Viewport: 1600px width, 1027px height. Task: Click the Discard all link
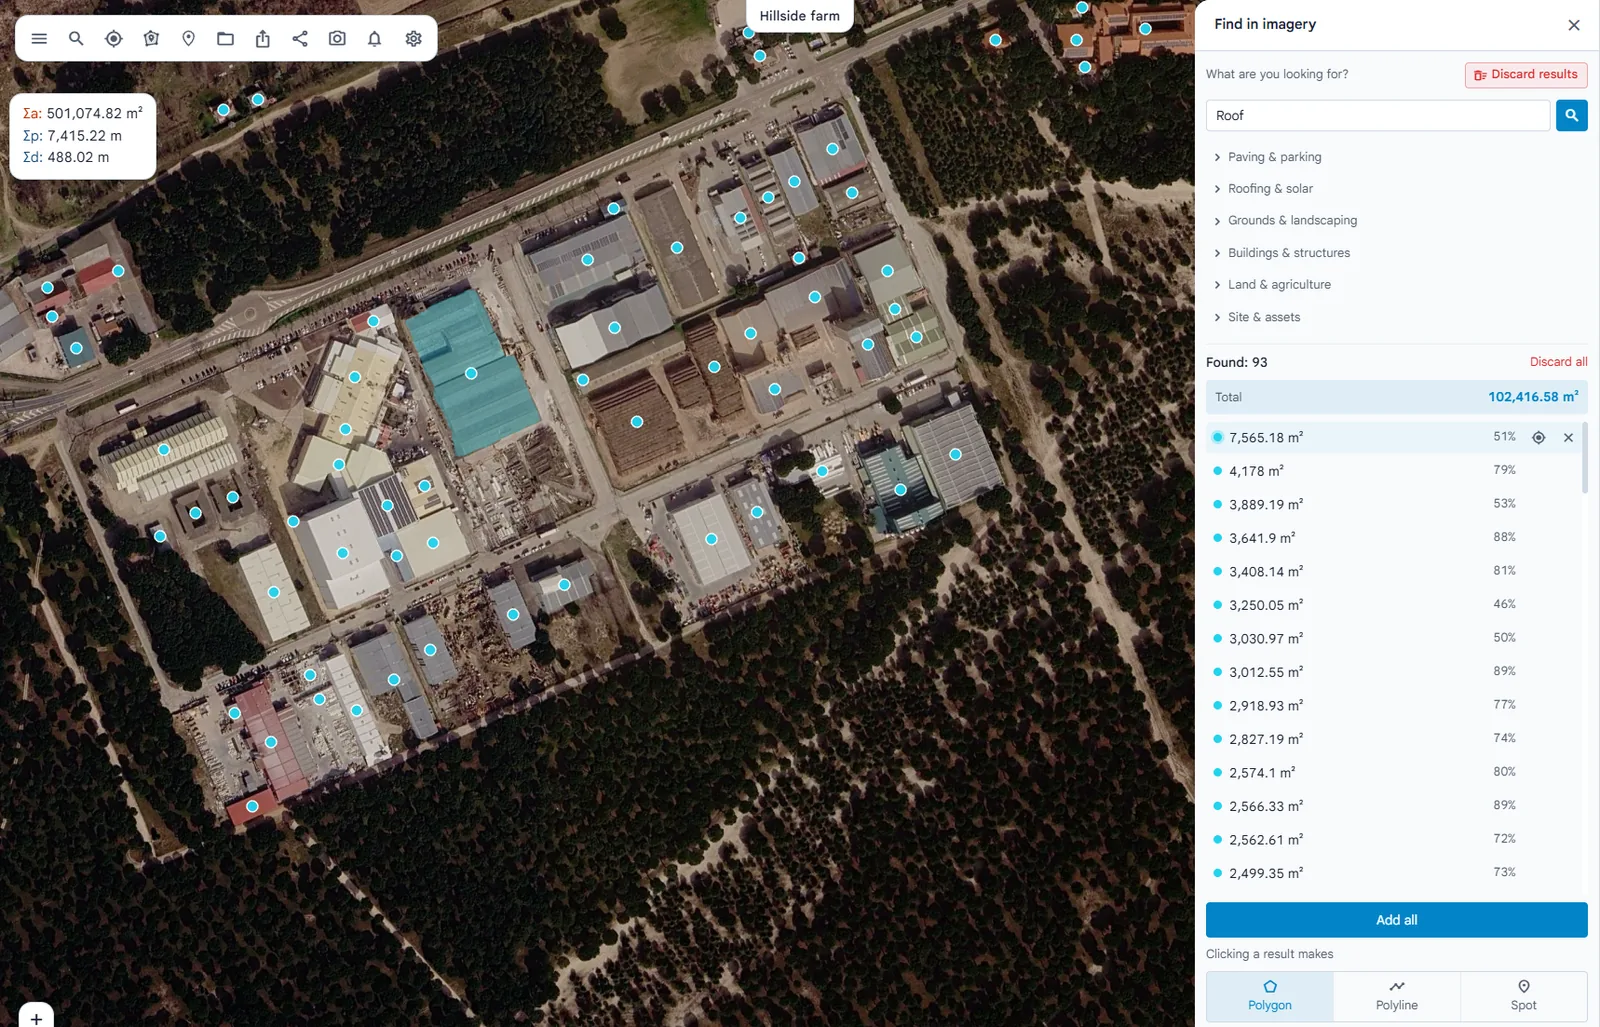click(x=1558, y=362)
